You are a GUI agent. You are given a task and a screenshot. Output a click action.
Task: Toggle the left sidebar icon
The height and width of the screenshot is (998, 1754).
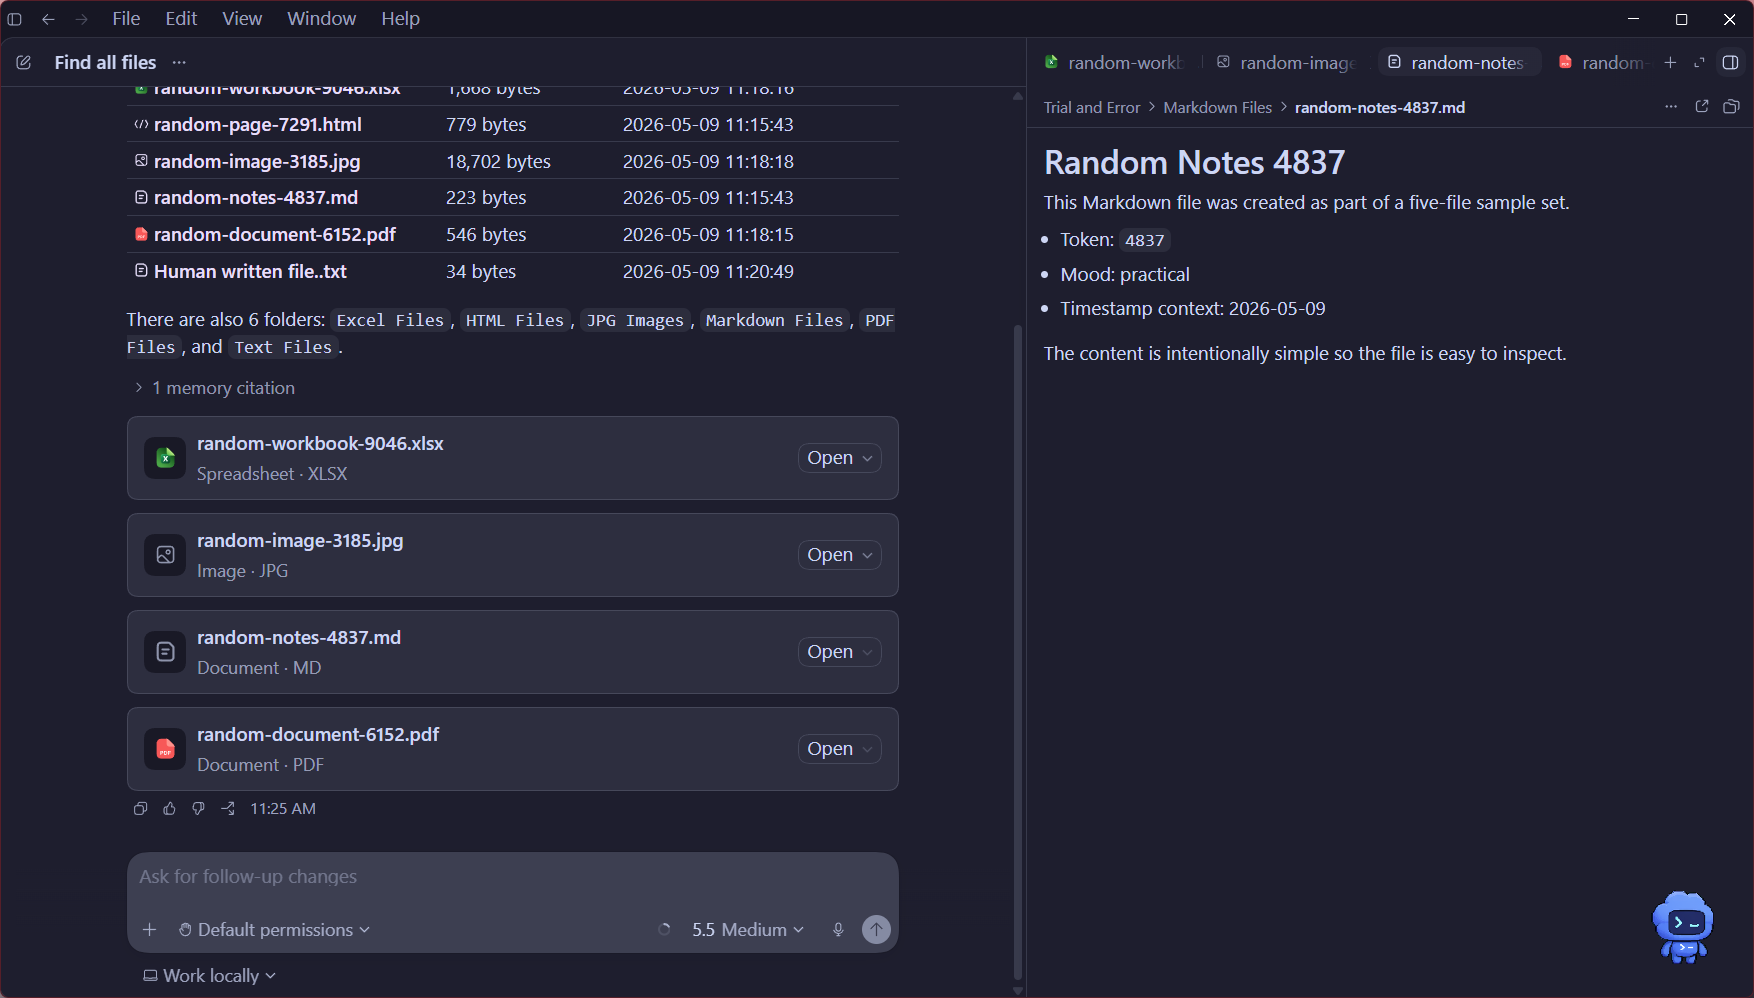[15, 19]
